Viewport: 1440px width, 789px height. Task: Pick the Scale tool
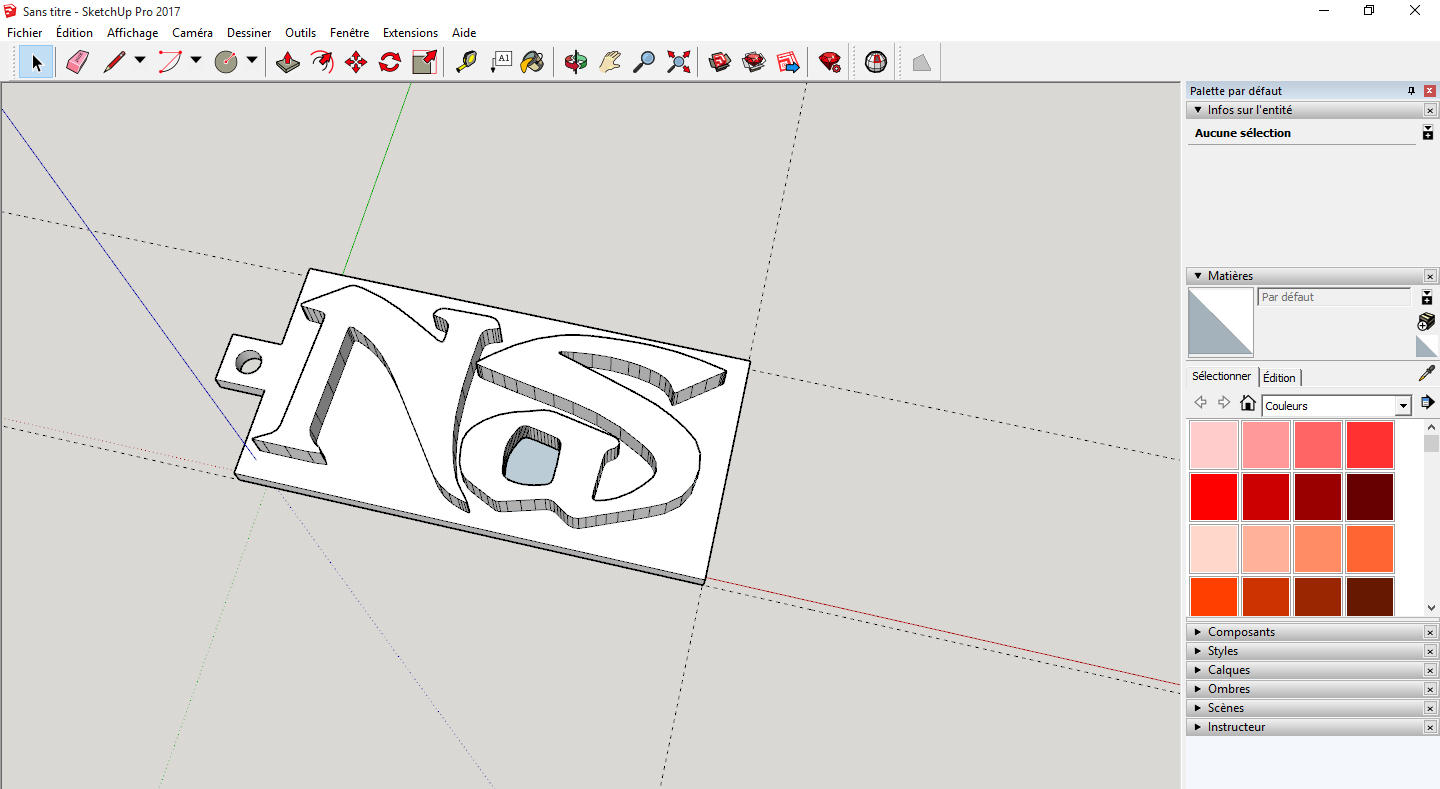click(x=424, y=62)
